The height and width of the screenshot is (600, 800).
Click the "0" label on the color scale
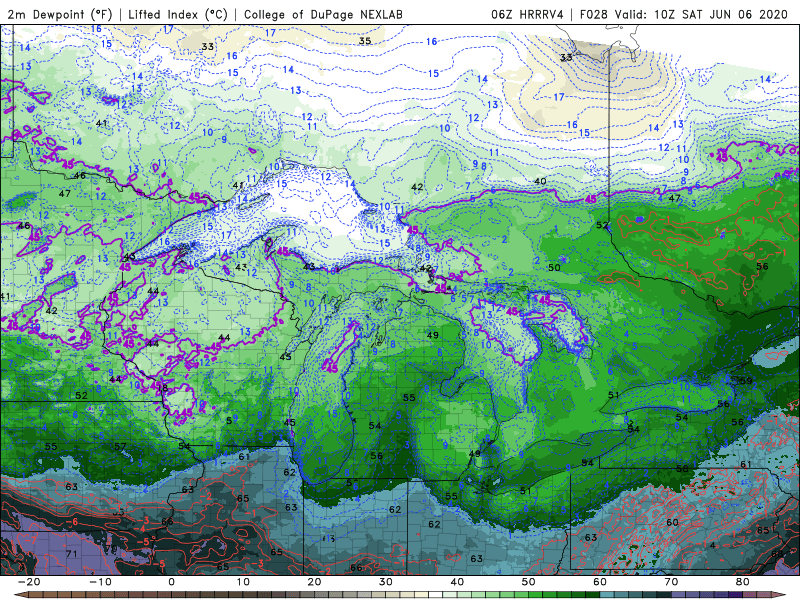[171, 582]
